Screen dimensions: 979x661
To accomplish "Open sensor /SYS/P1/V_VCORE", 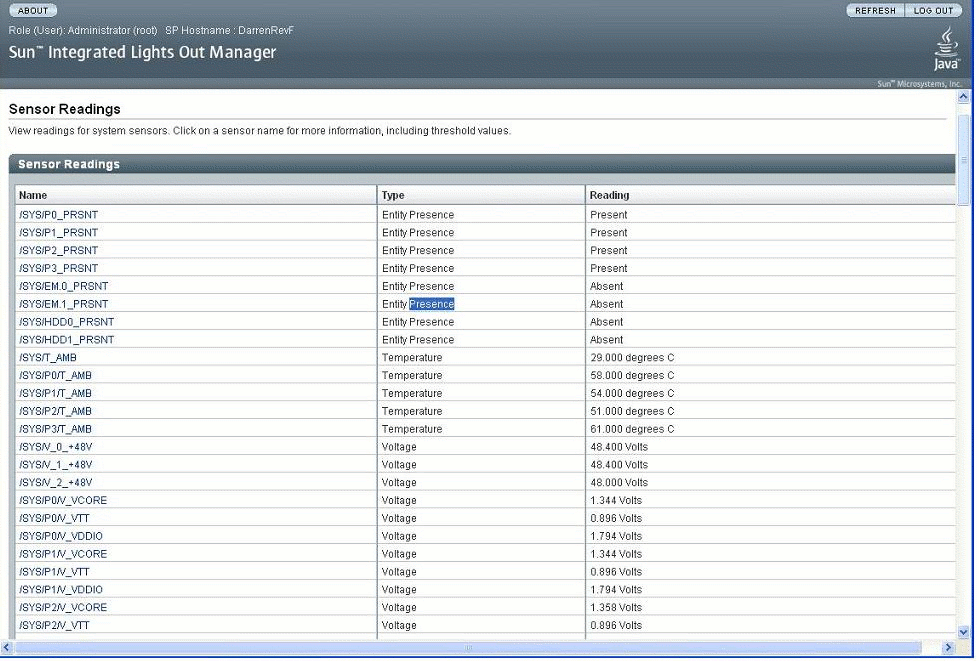I will 62,554.
